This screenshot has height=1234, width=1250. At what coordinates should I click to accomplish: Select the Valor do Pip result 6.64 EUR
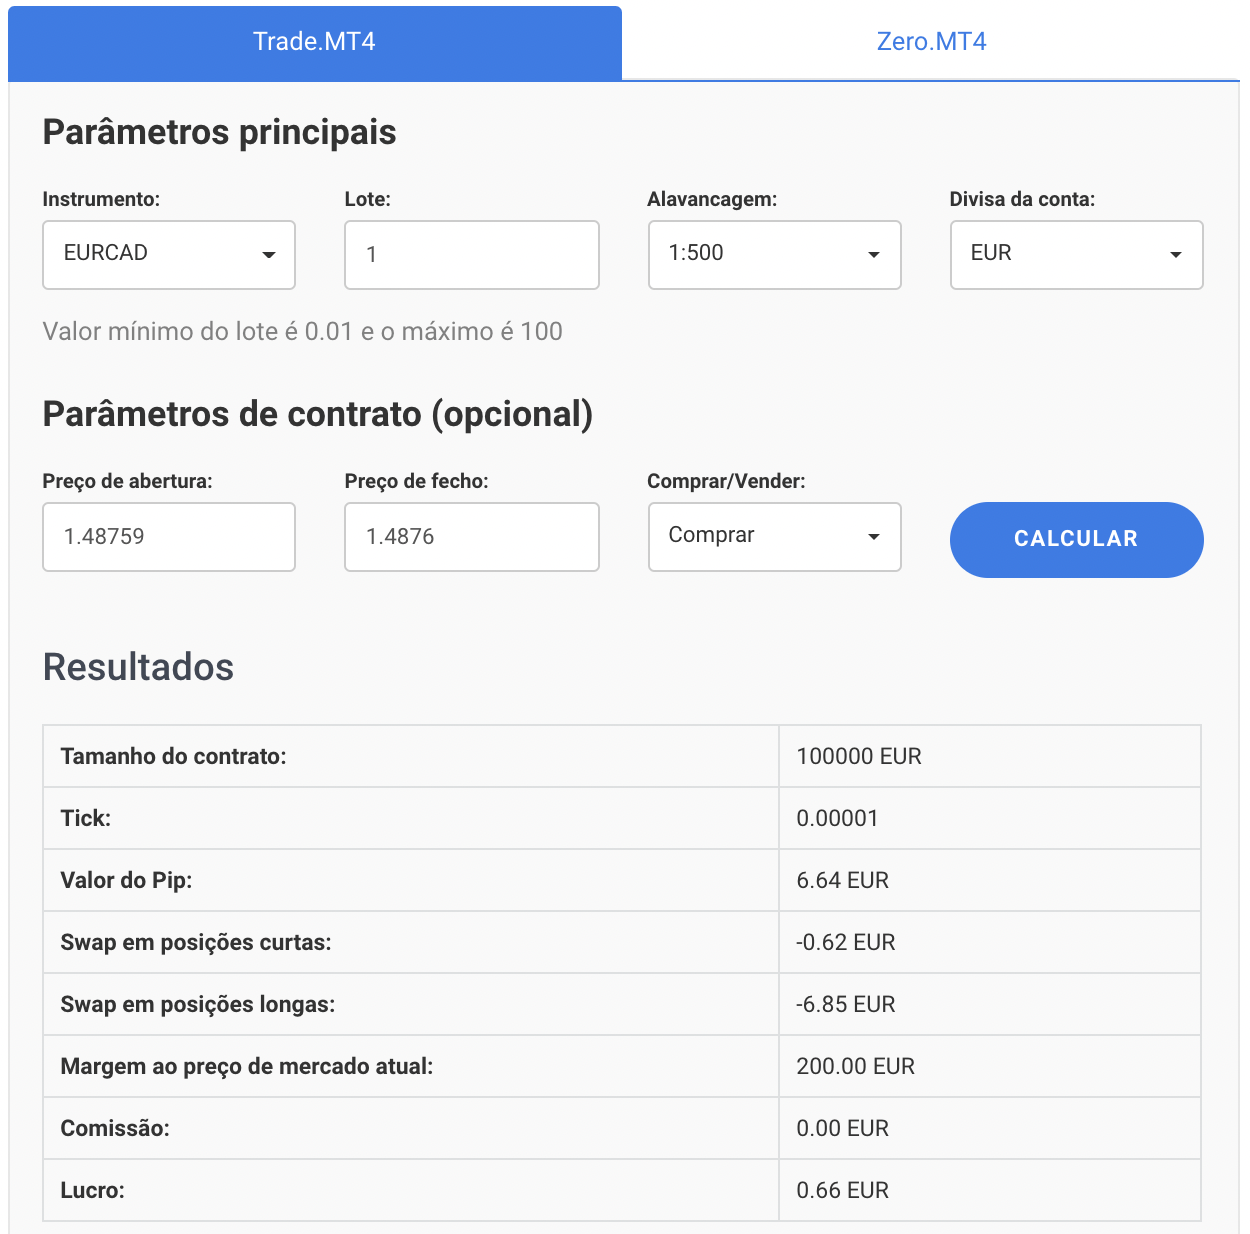coord(843,880)
